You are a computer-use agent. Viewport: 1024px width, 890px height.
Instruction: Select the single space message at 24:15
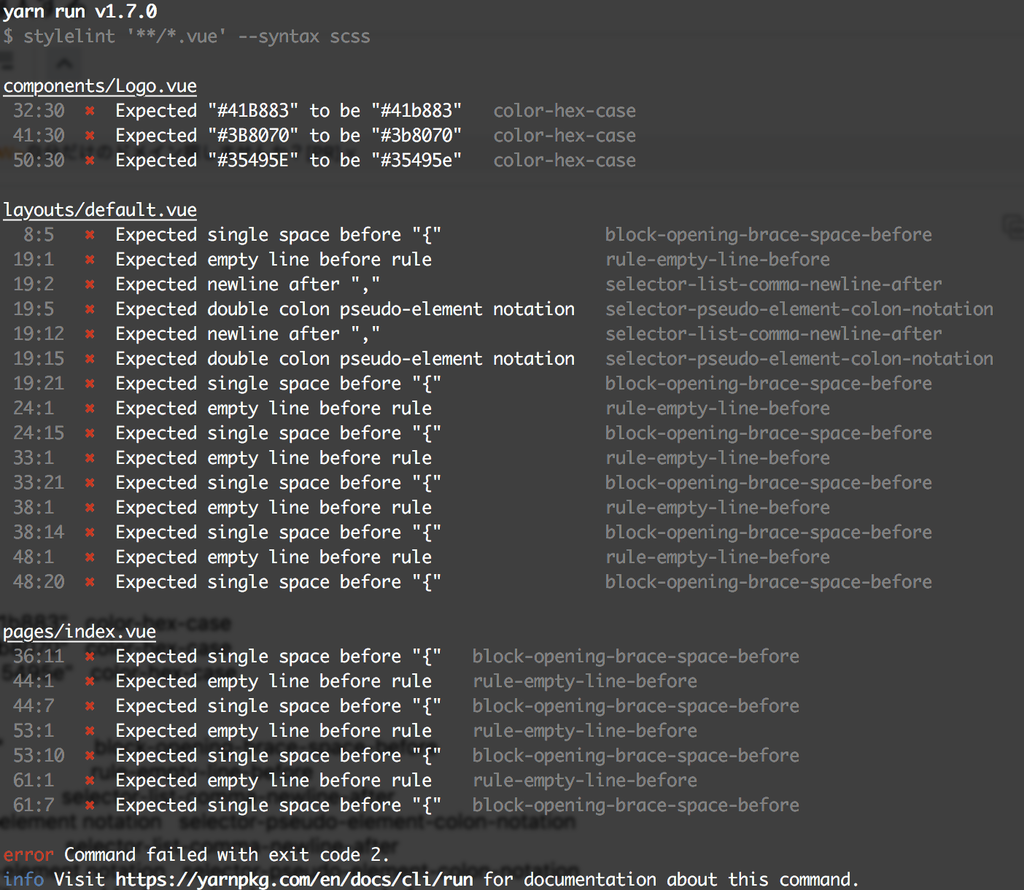point(278,434)
